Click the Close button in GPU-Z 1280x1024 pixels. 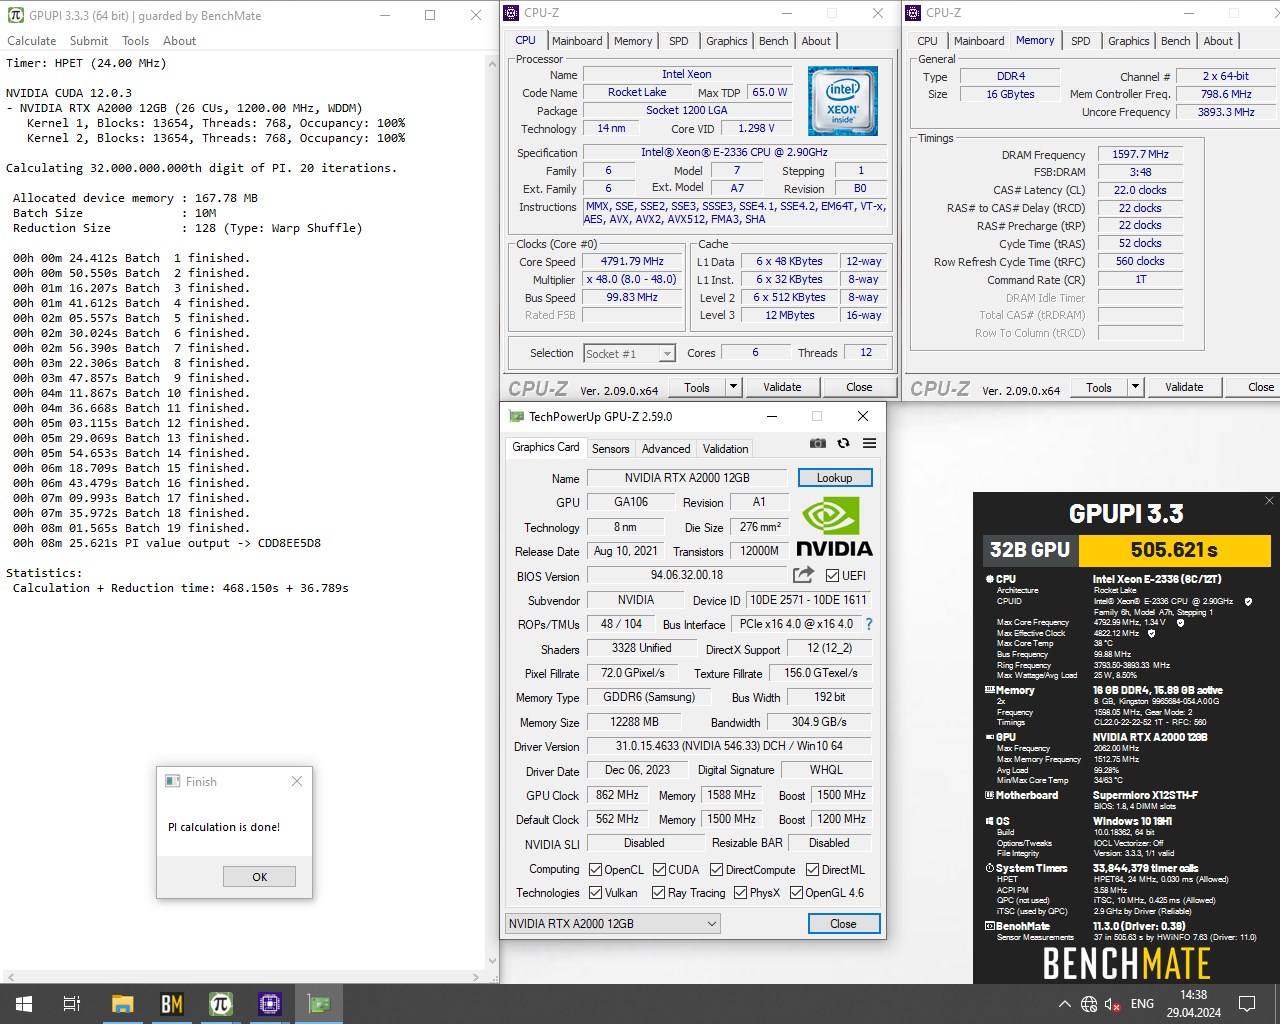pos(843,924)
